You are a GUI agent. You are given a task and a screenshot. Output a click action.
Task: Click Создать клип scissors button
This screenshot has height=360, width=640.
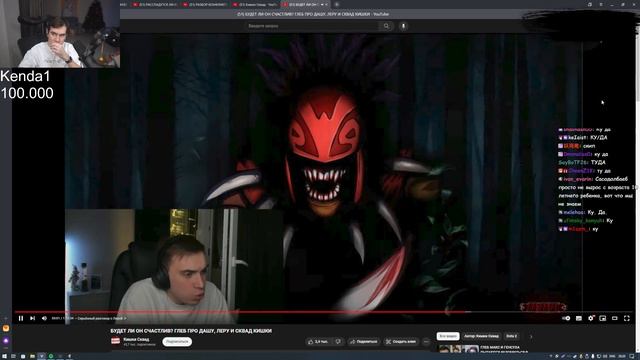pos(401,342)
